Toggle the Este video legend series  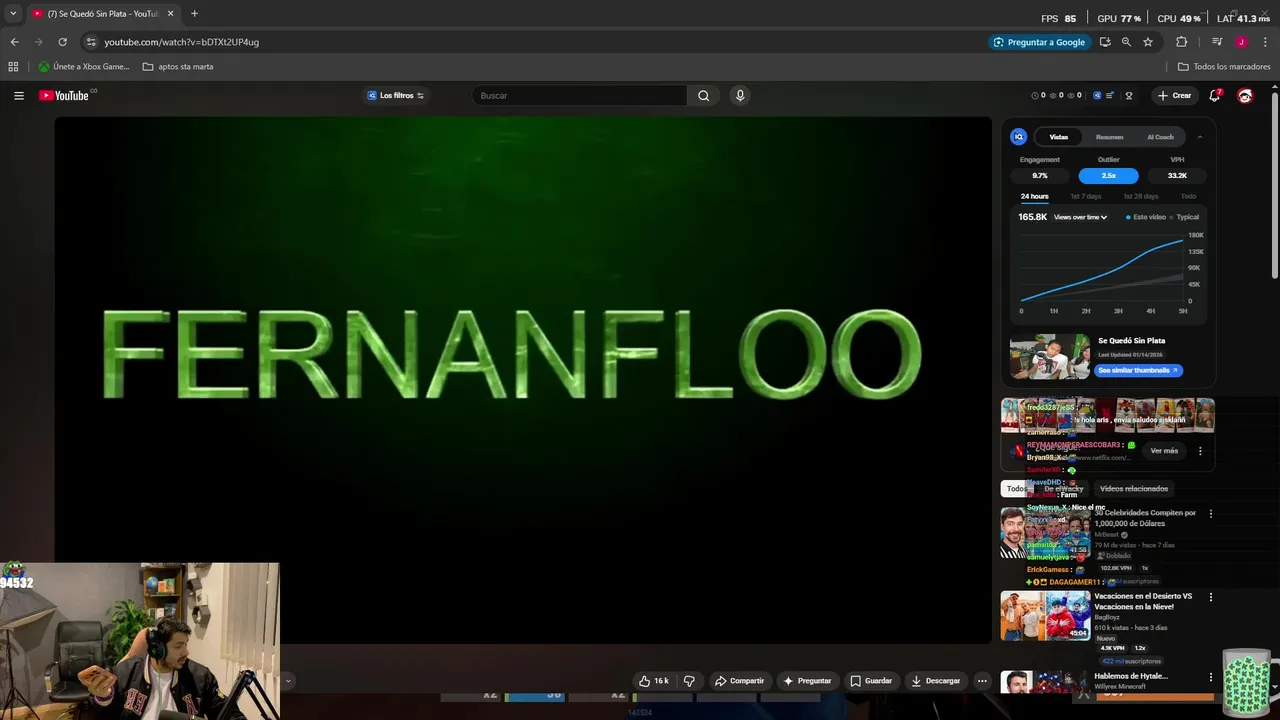point(1146,217)
